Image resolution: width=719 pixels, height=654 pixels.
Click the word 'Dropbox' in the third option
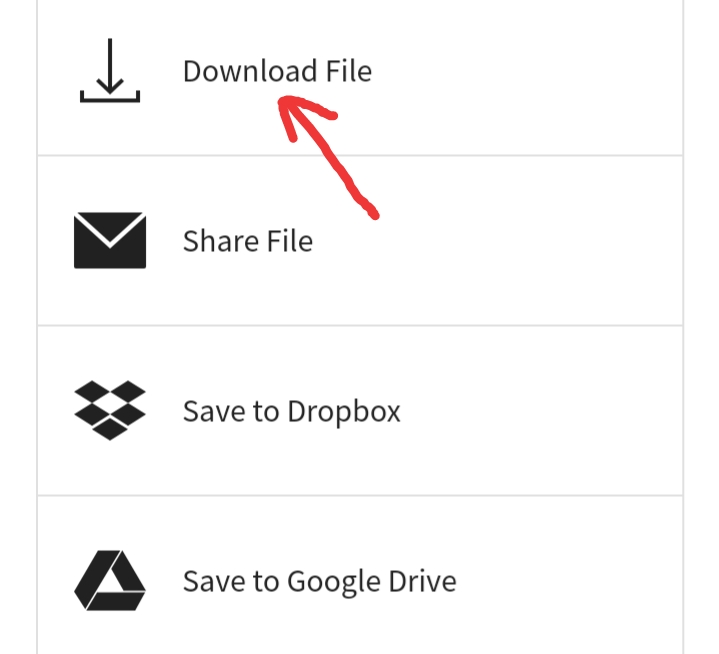(x=344, y=411)
